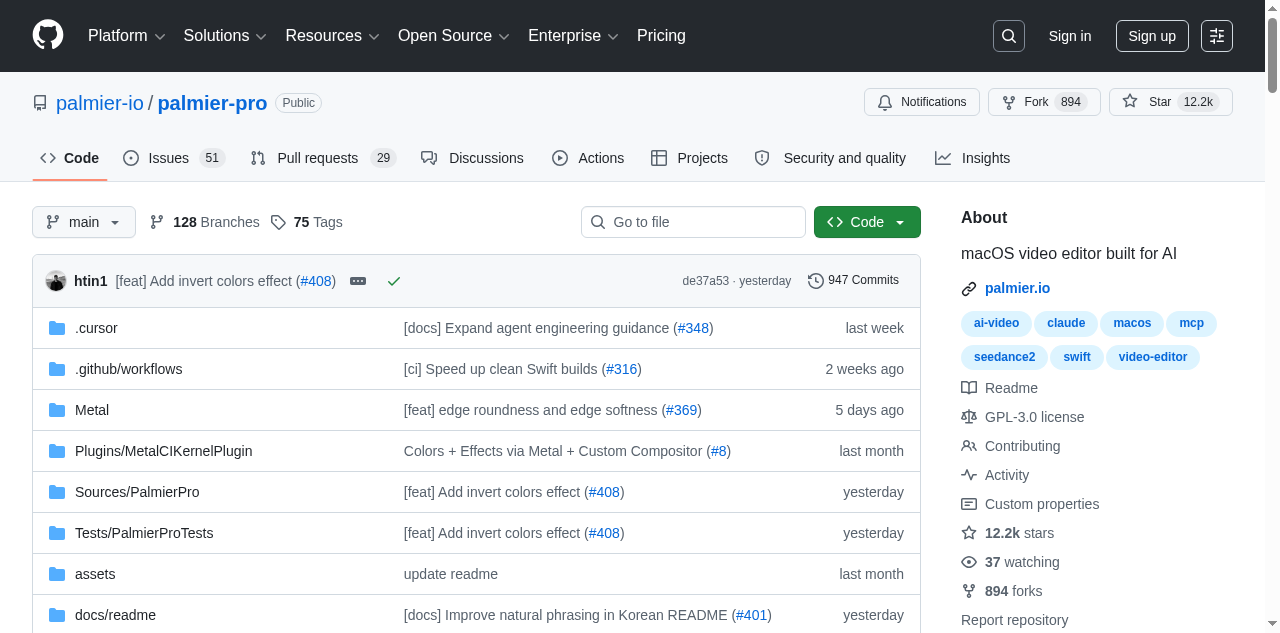Expand the Platform menu
The width and height of the screenshot is (1280, 633).
pos(126,36)
